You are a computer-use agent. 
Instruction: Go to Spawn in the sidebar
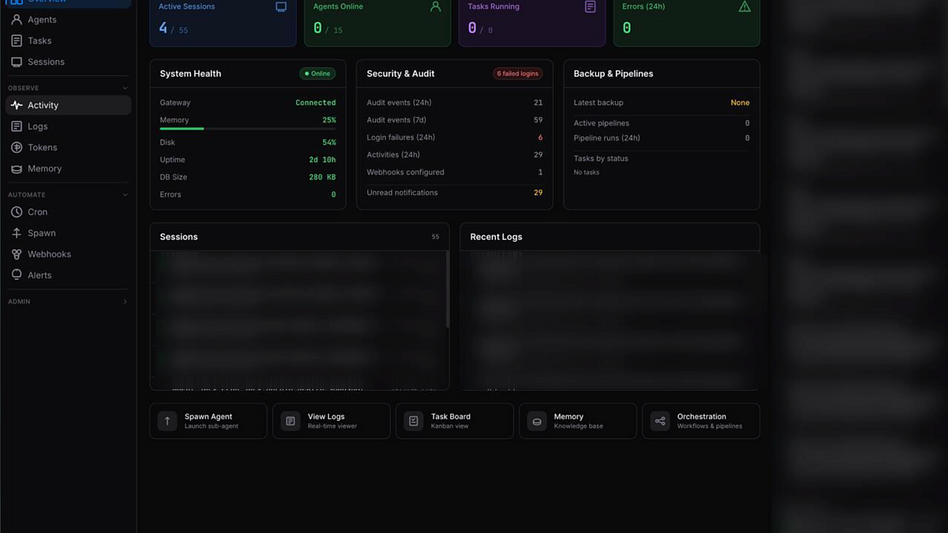[68, 233]
